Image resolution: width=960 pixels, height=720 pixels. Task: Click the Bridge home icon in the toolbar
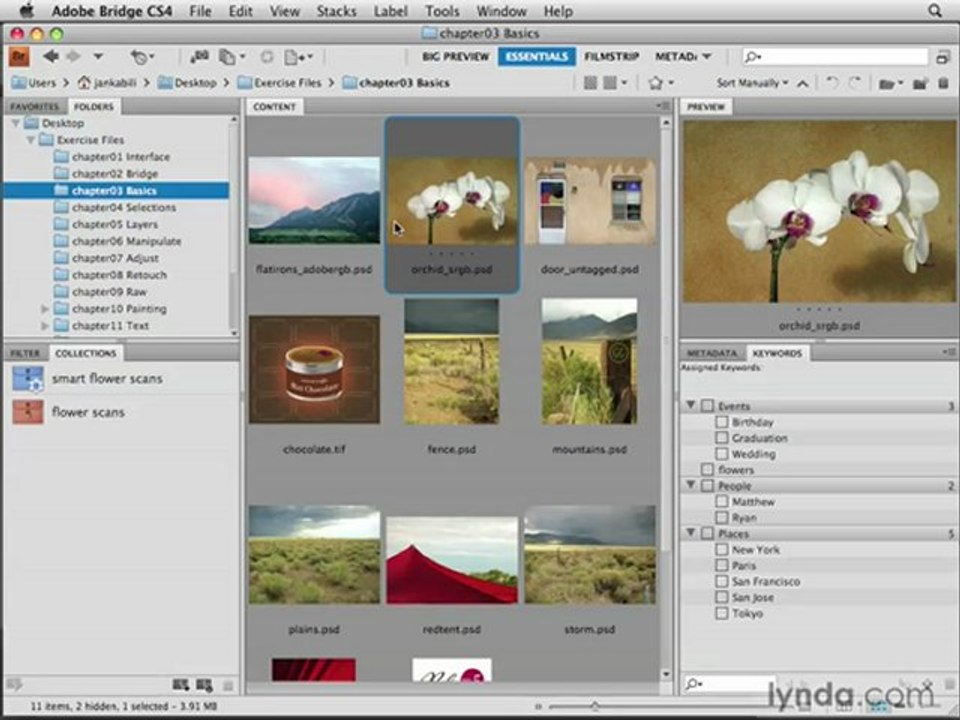19,57
